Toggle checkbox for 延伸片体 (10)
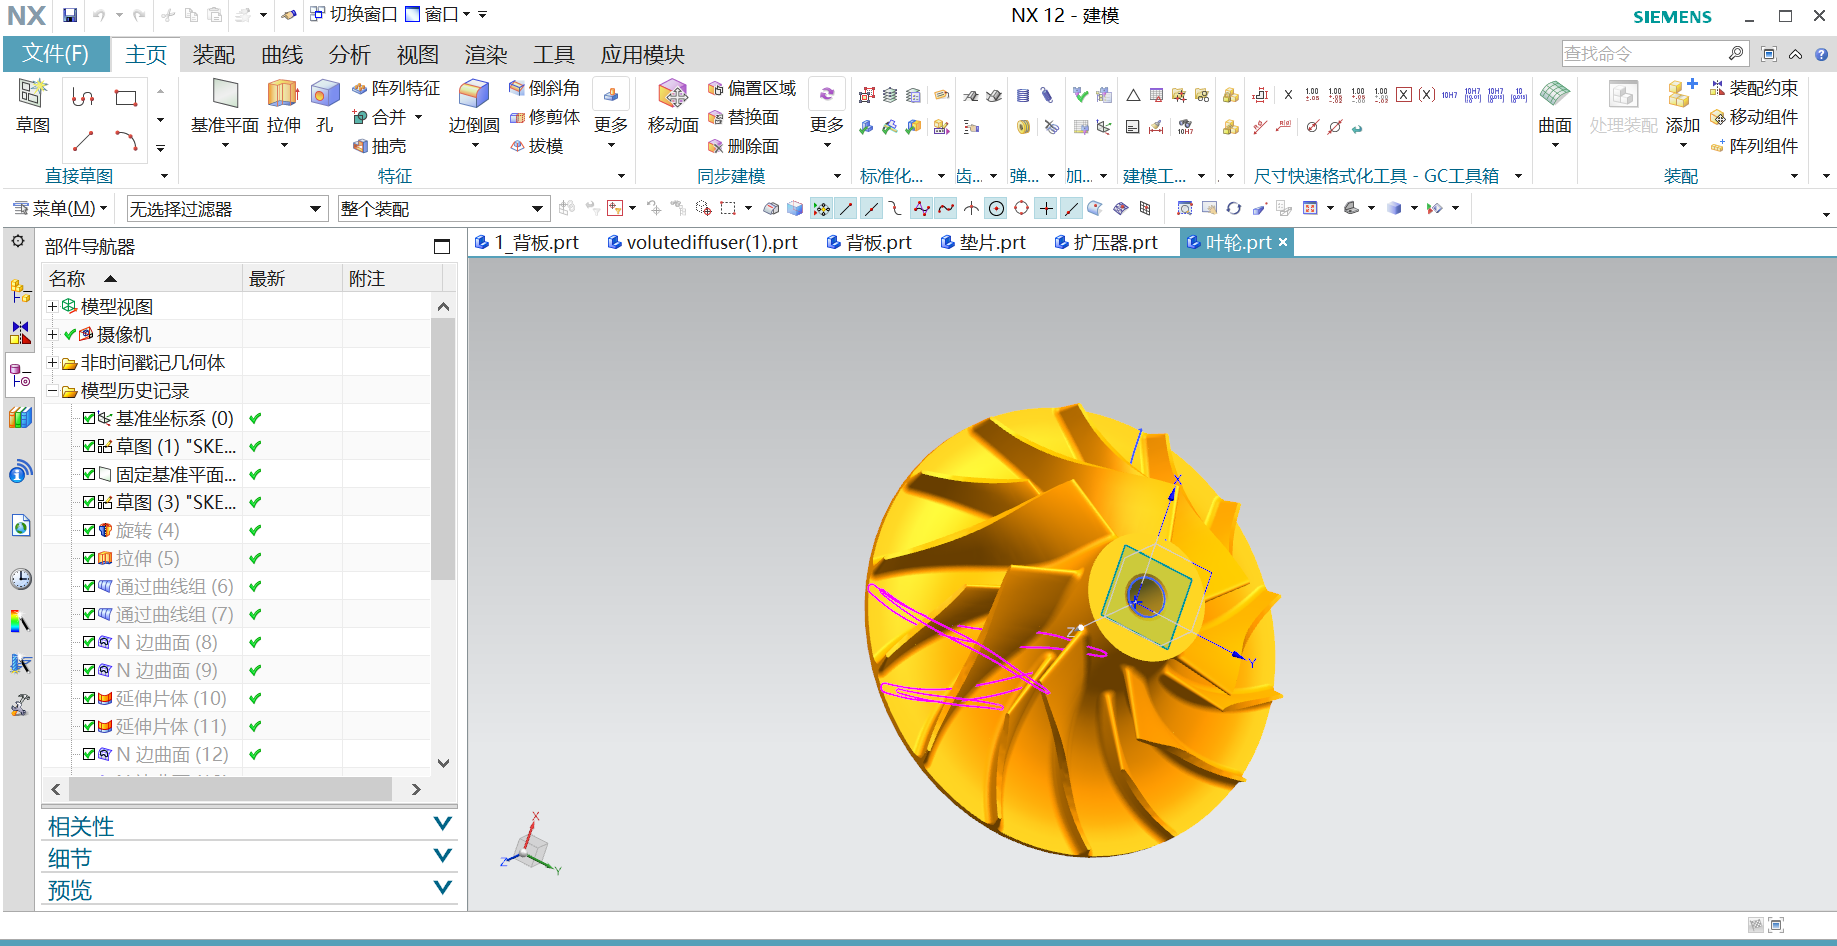1837x946 pixels. (89, 698)
